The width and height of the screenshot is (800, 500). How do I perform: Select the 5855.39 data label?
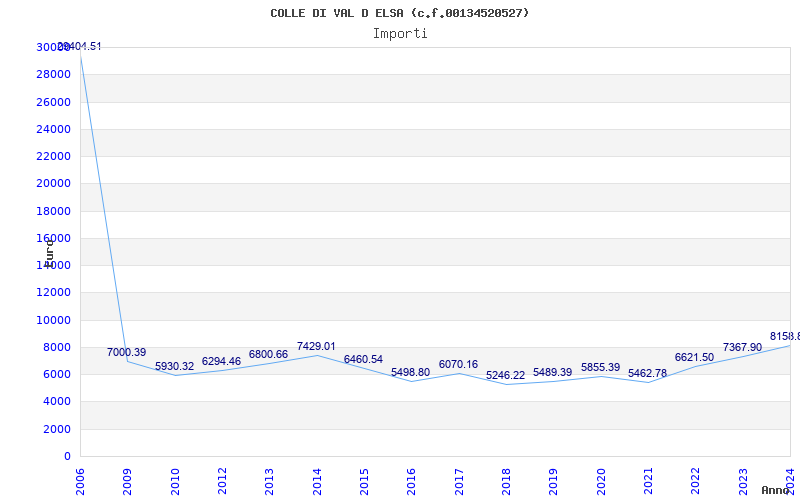pyautogui.click(x=601, y=367)
